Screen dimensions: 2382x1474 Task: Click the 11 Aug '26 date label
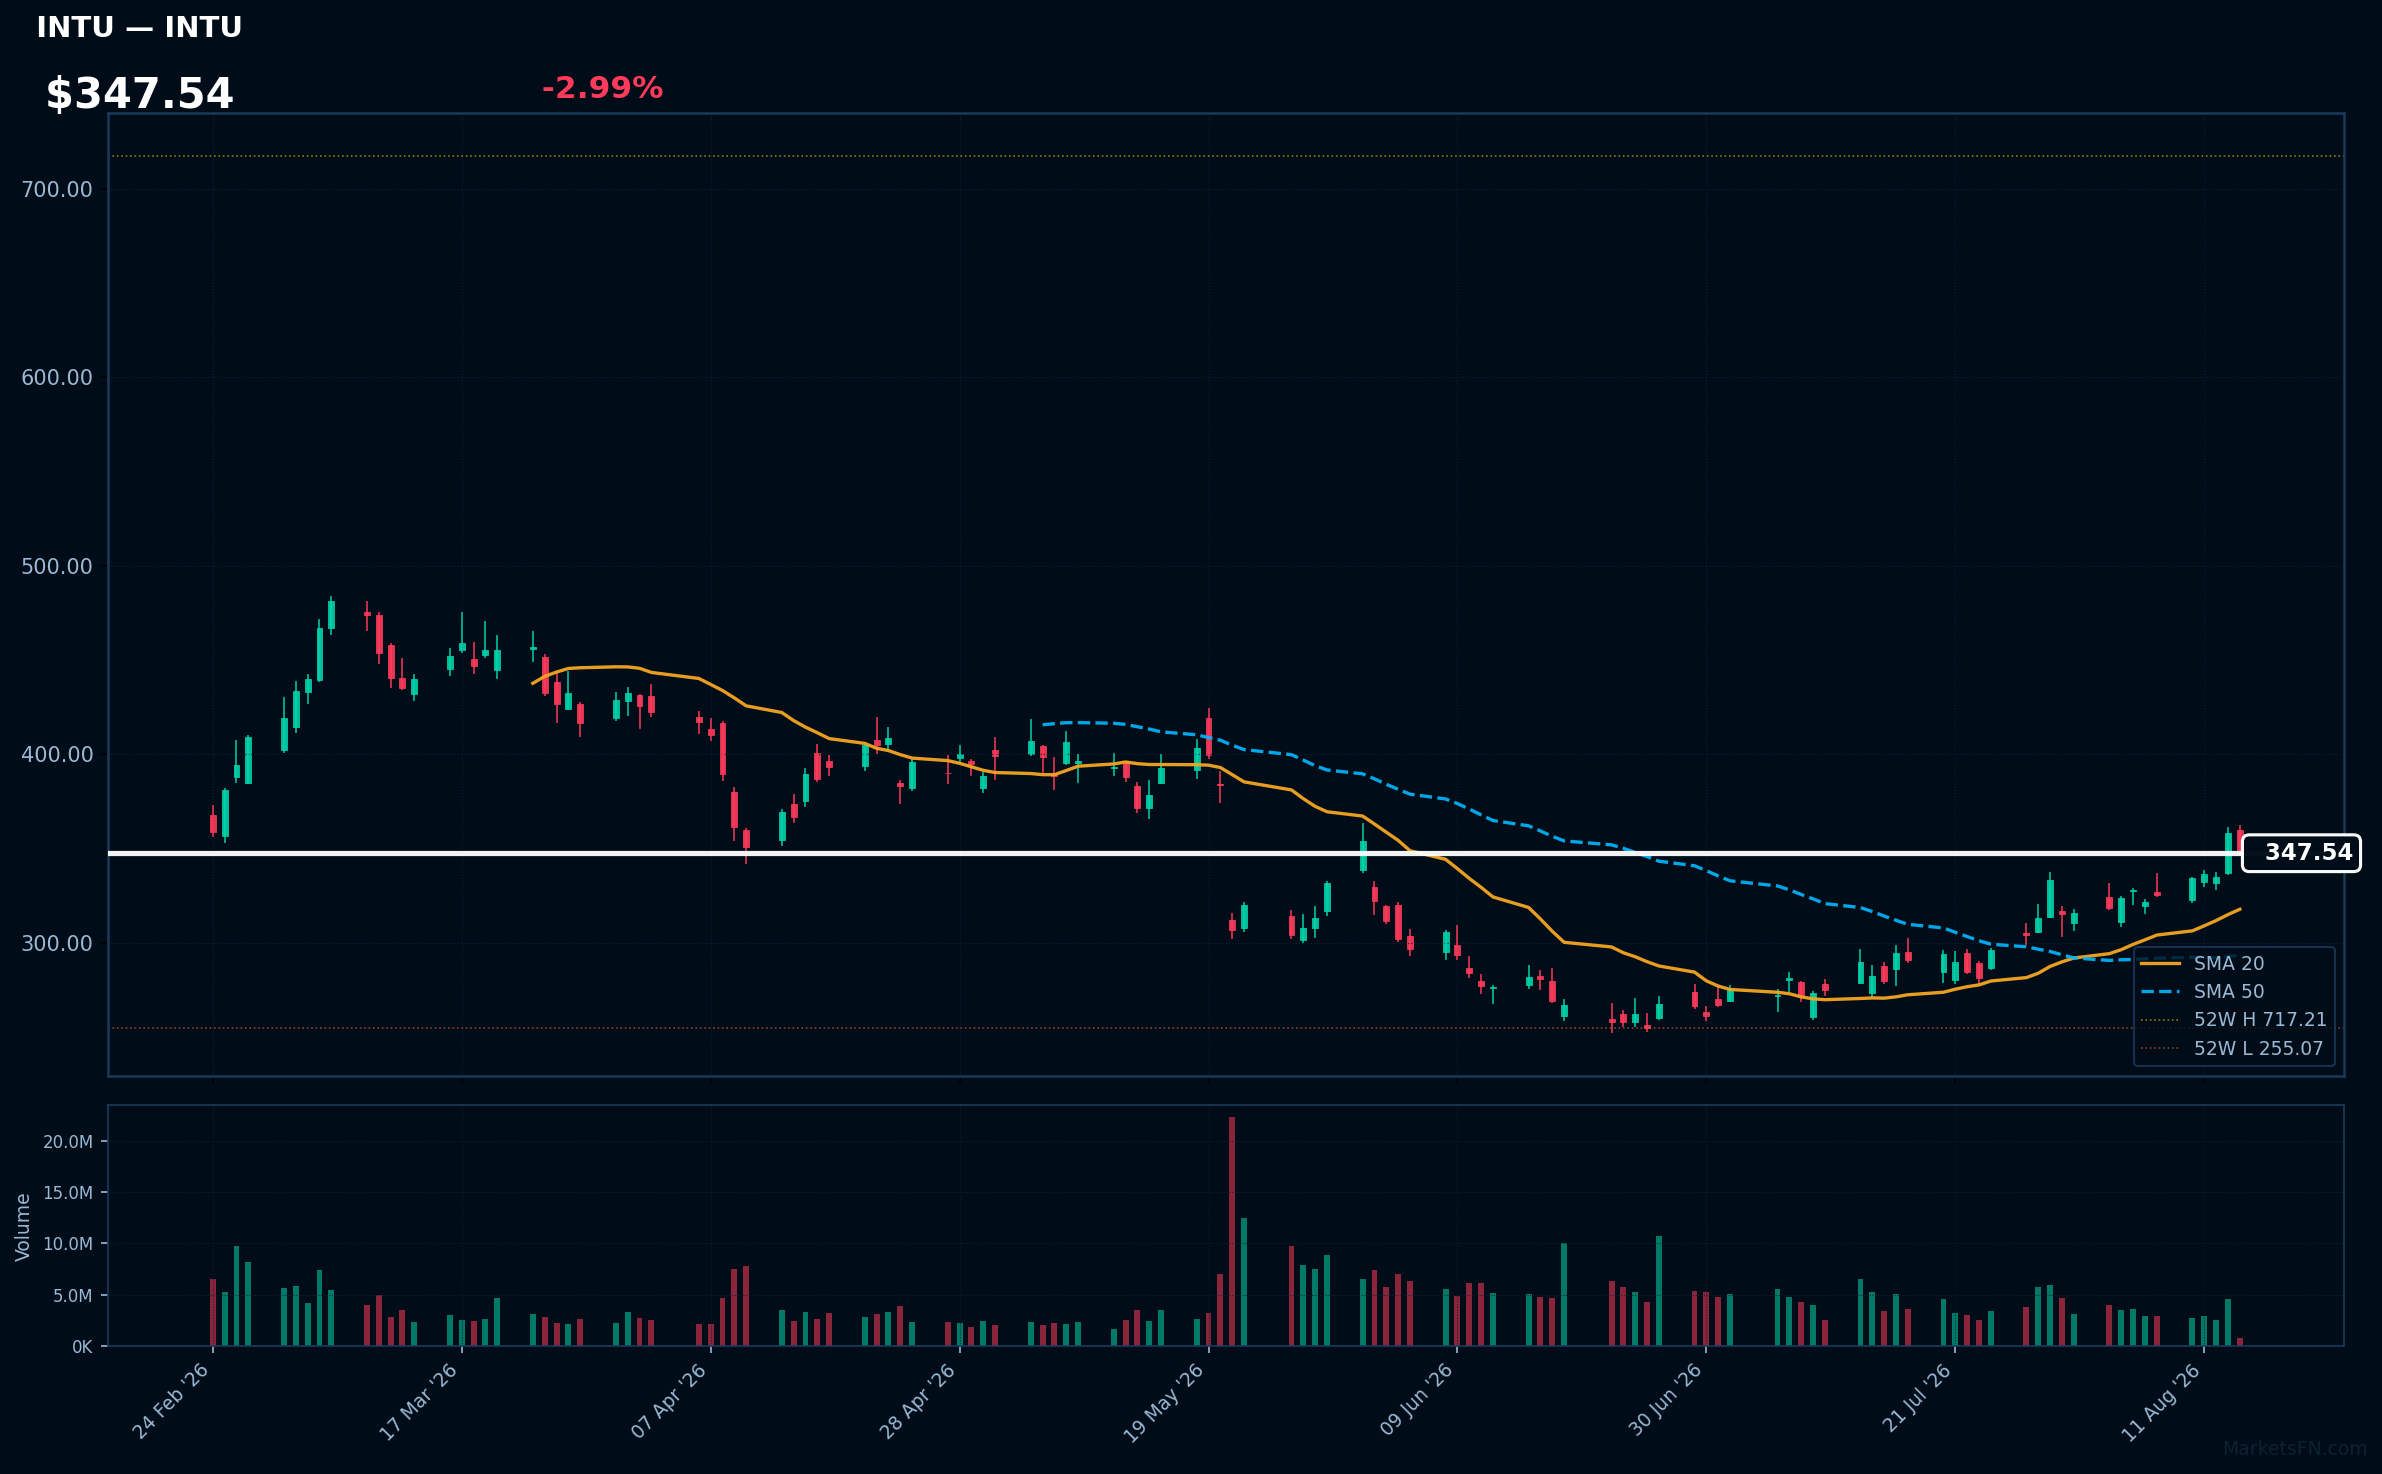[2161, 1401]
